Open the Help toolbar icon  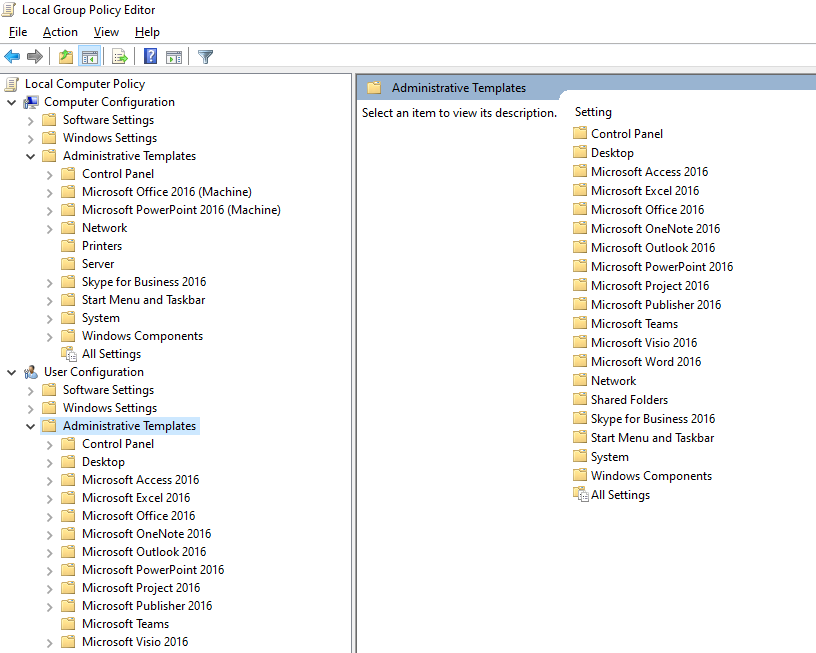pos(150,56)
